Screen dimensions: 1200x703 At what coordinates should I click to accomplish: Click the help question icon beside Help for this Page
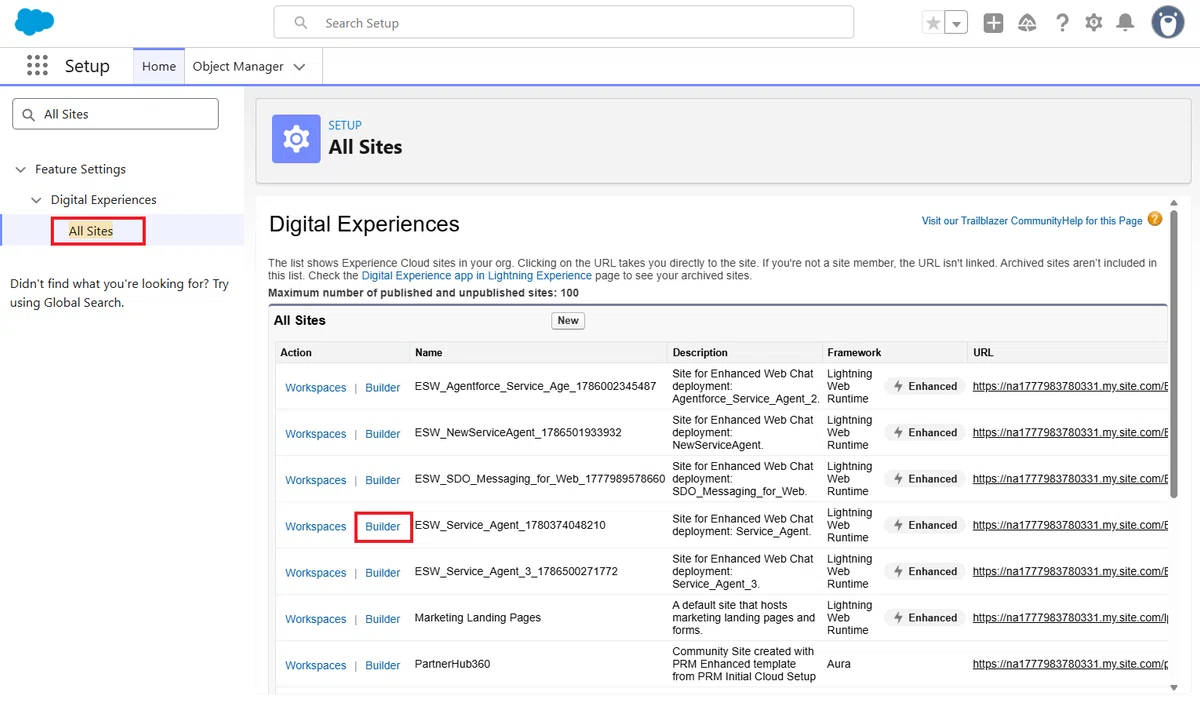tap(1155, 219)
